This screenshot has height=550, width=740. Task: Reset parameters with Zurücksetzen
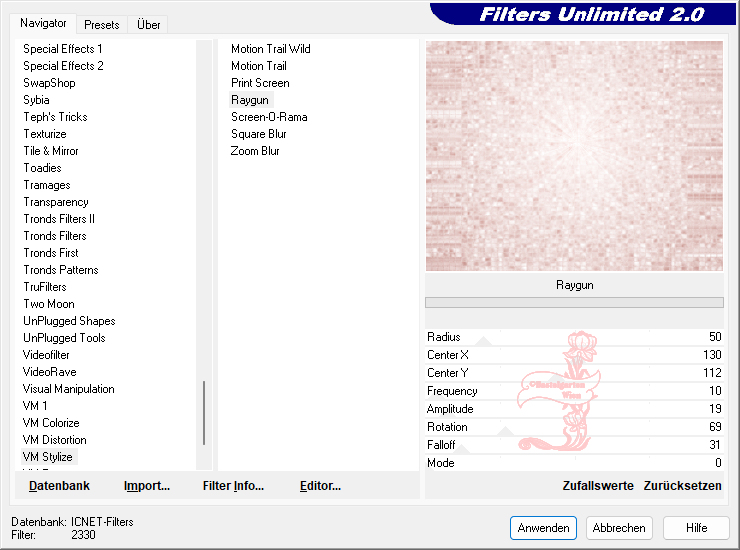682,486
